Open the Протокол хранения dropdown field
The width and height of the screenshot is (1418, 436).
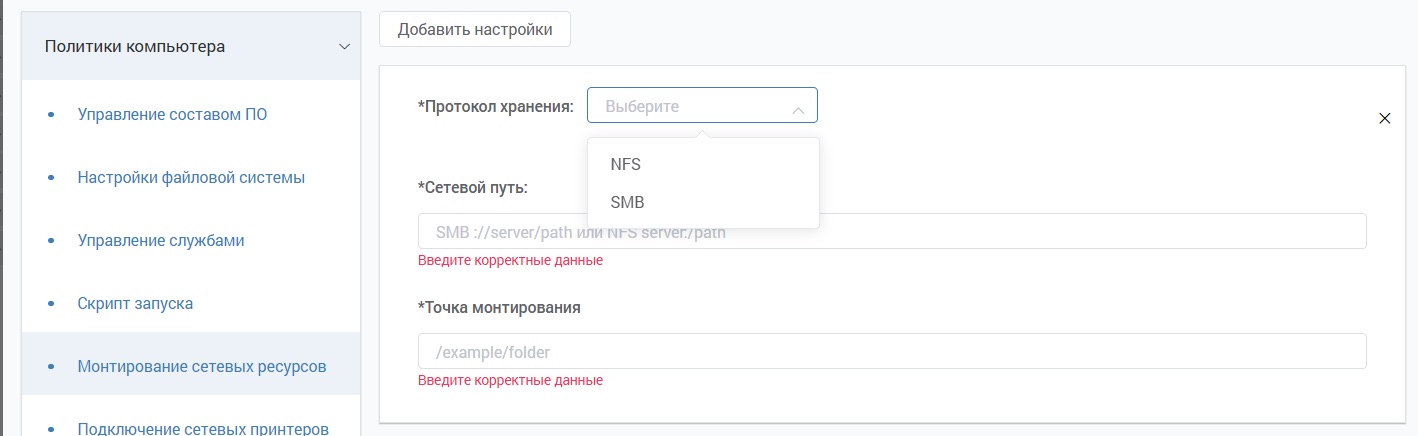690,106
